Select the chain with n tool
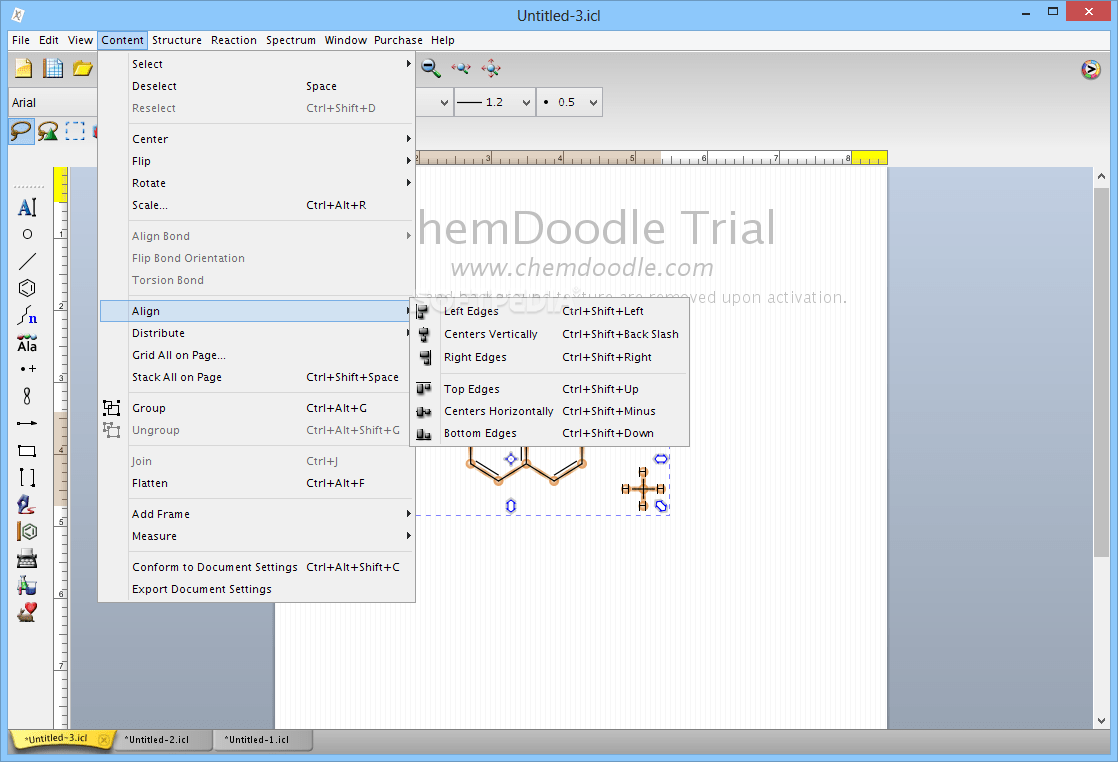1118x762 pixels. coord(27,315)
